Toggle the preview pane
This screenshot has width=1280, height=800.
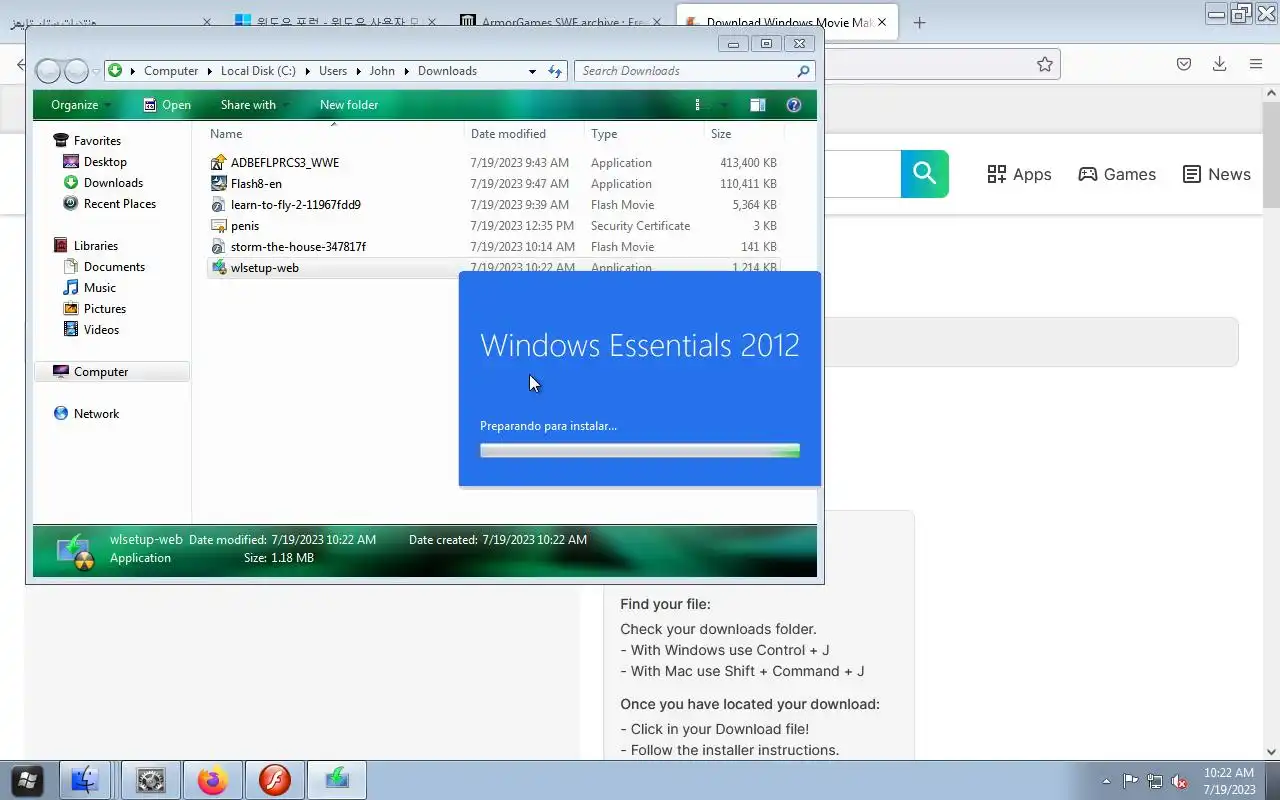click(x=758, y=105)
